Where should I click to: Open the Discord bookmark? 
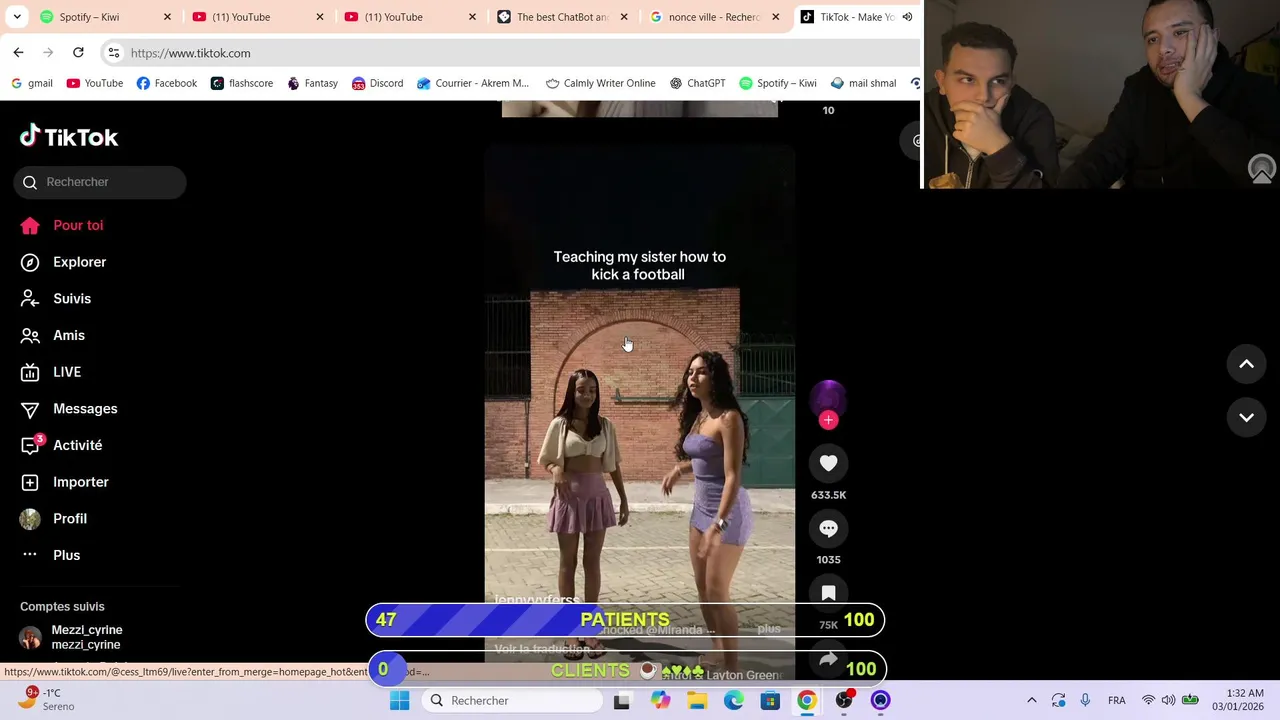[x=377, y=83]
